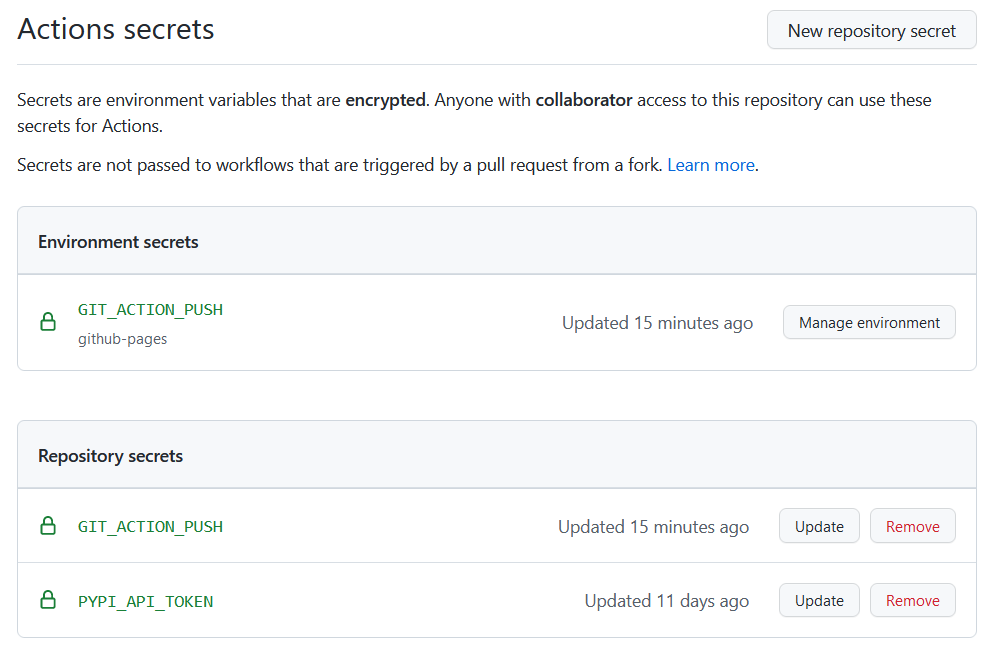Click the environment secret's "Updated 15 minutes ago" text
The image size is (996, 661).
(657, 323)
